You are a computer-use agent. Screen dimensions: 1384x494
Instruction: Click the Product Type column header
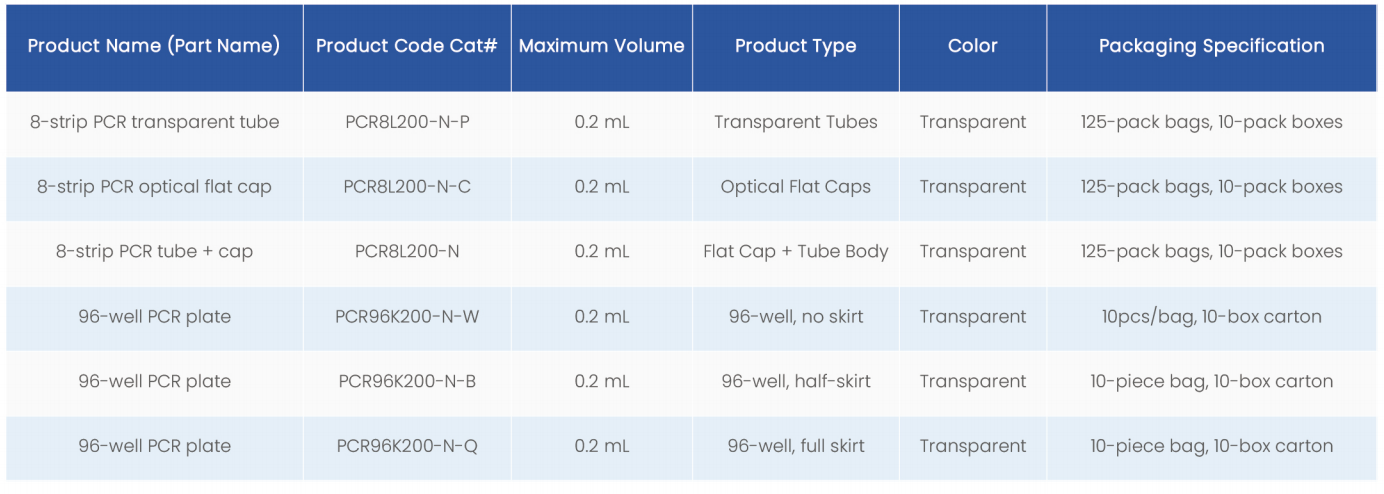(795, 46)
